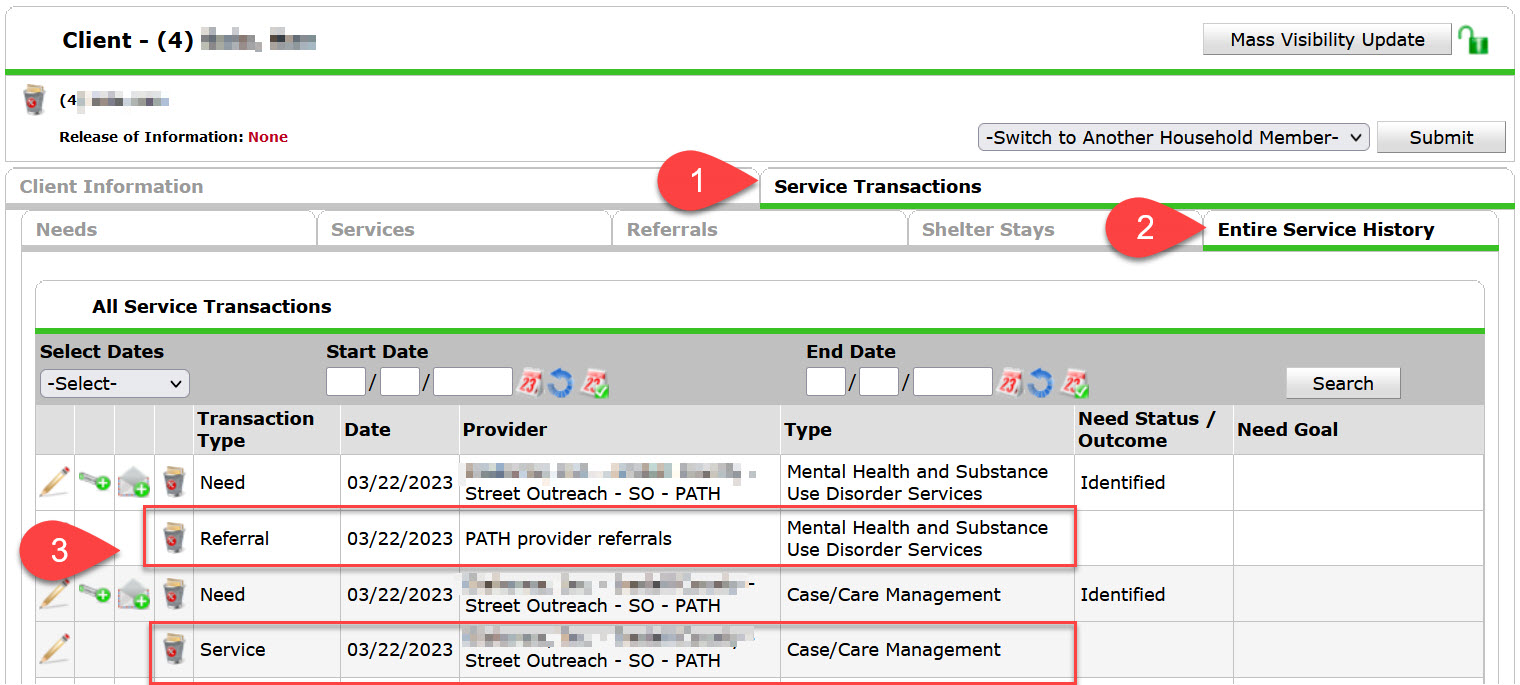Edit the Service row with the pencil icon
This screenshot has height=685, width=1520.
coord(55,649)
